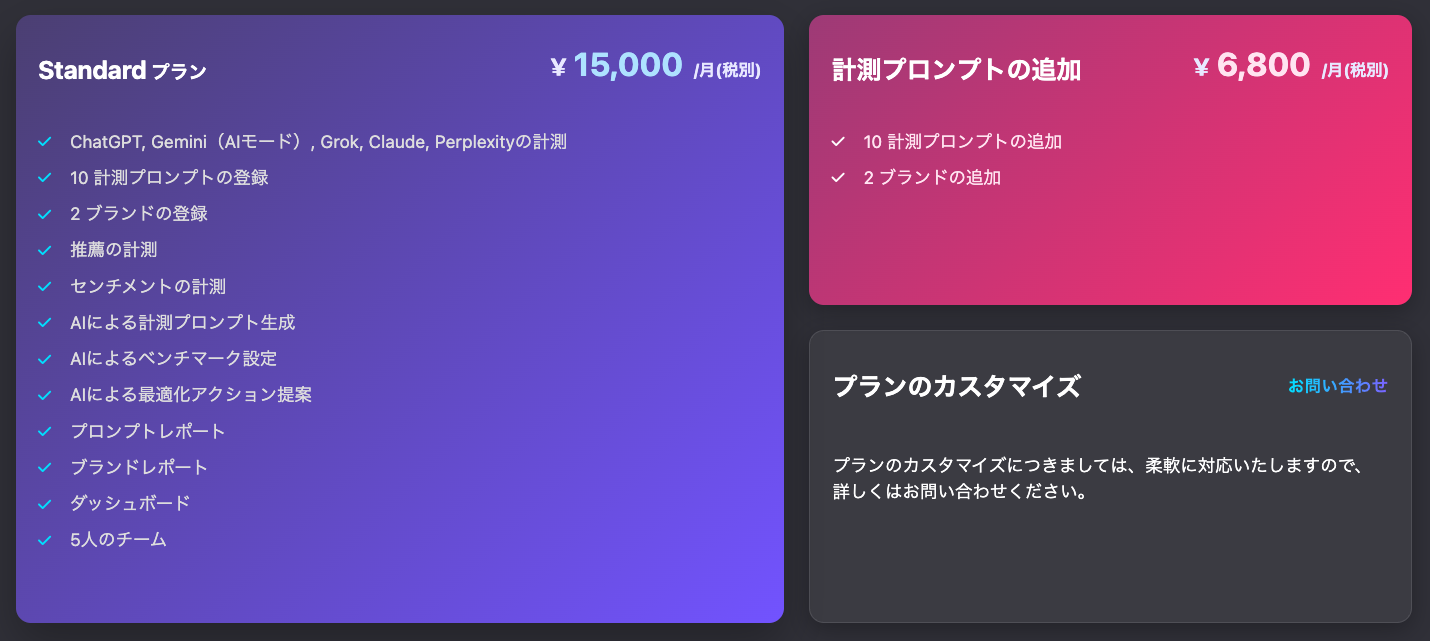Click checkmark beside 推薦の計測
This screenshot has height=641, width=1430.
[x=44, y=250]
